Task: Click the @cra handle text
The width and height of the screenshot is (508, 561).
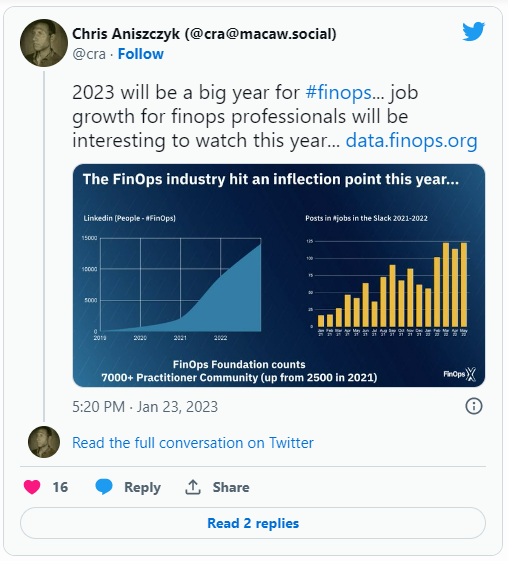Action: (x=89, y=54)
